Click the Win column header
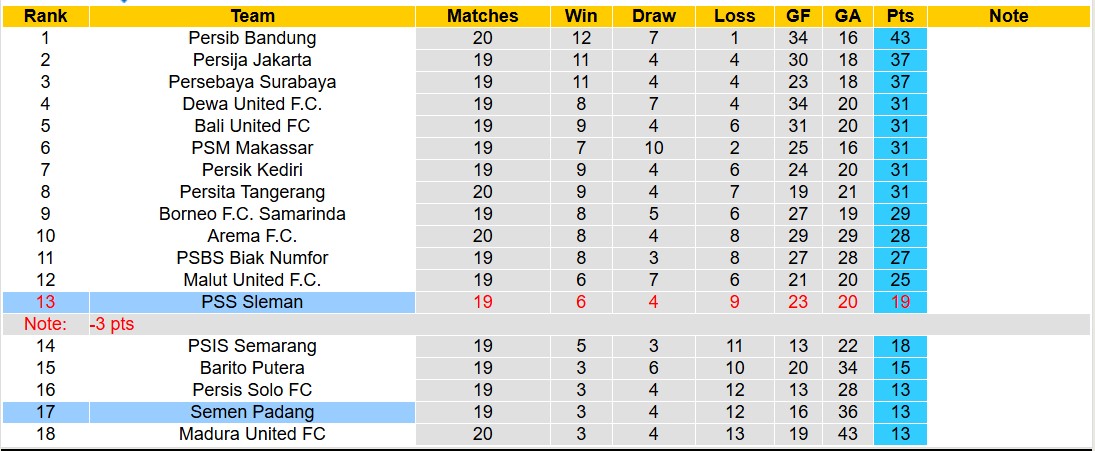Screen dimensions: 1095x451 tap(581, 16)
